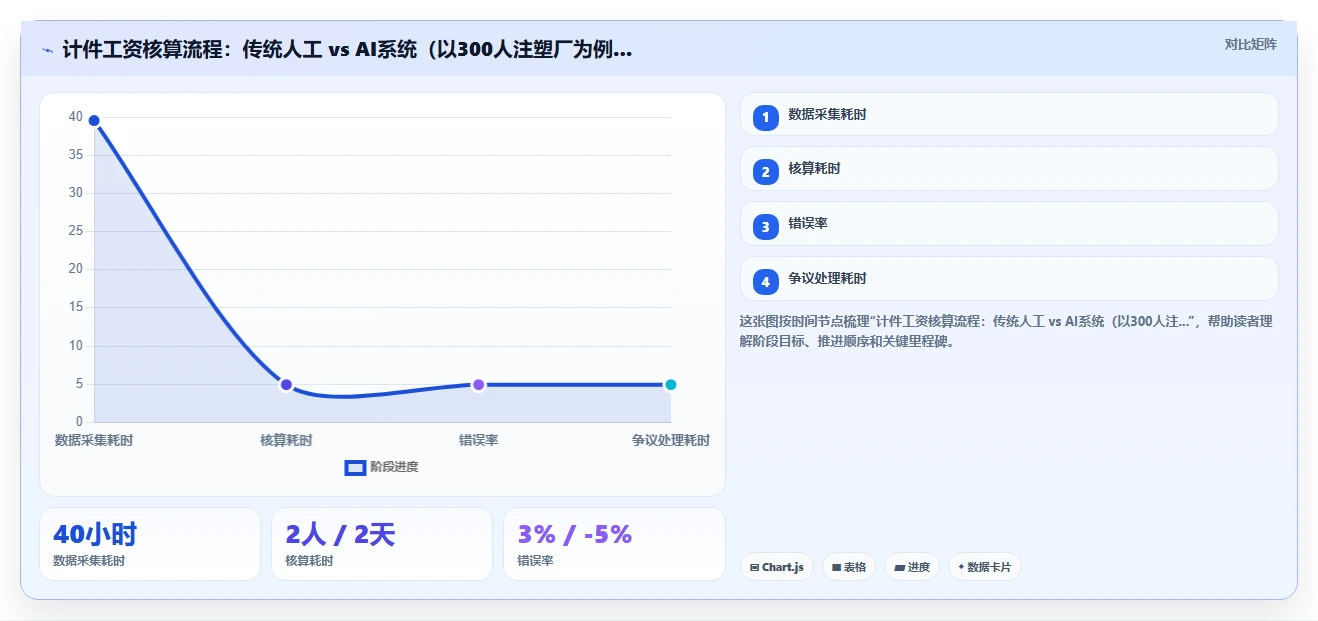Click the 2人 / 2天 stat card
This screenshot has width=1318, height=621.
pos(382,544)
